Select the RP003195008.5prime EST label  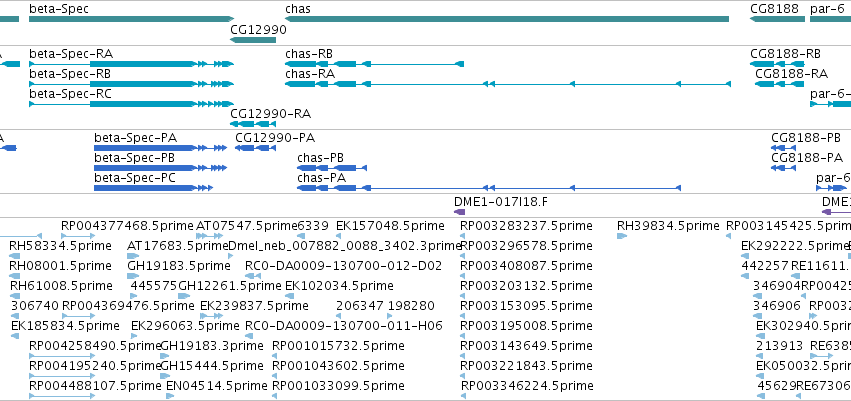[x=526, y=326]
